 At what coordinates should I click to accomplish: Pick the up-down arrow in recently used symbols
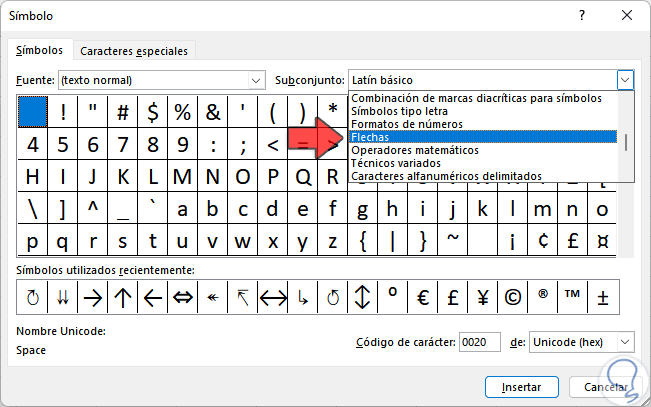[x=363, y=297]
